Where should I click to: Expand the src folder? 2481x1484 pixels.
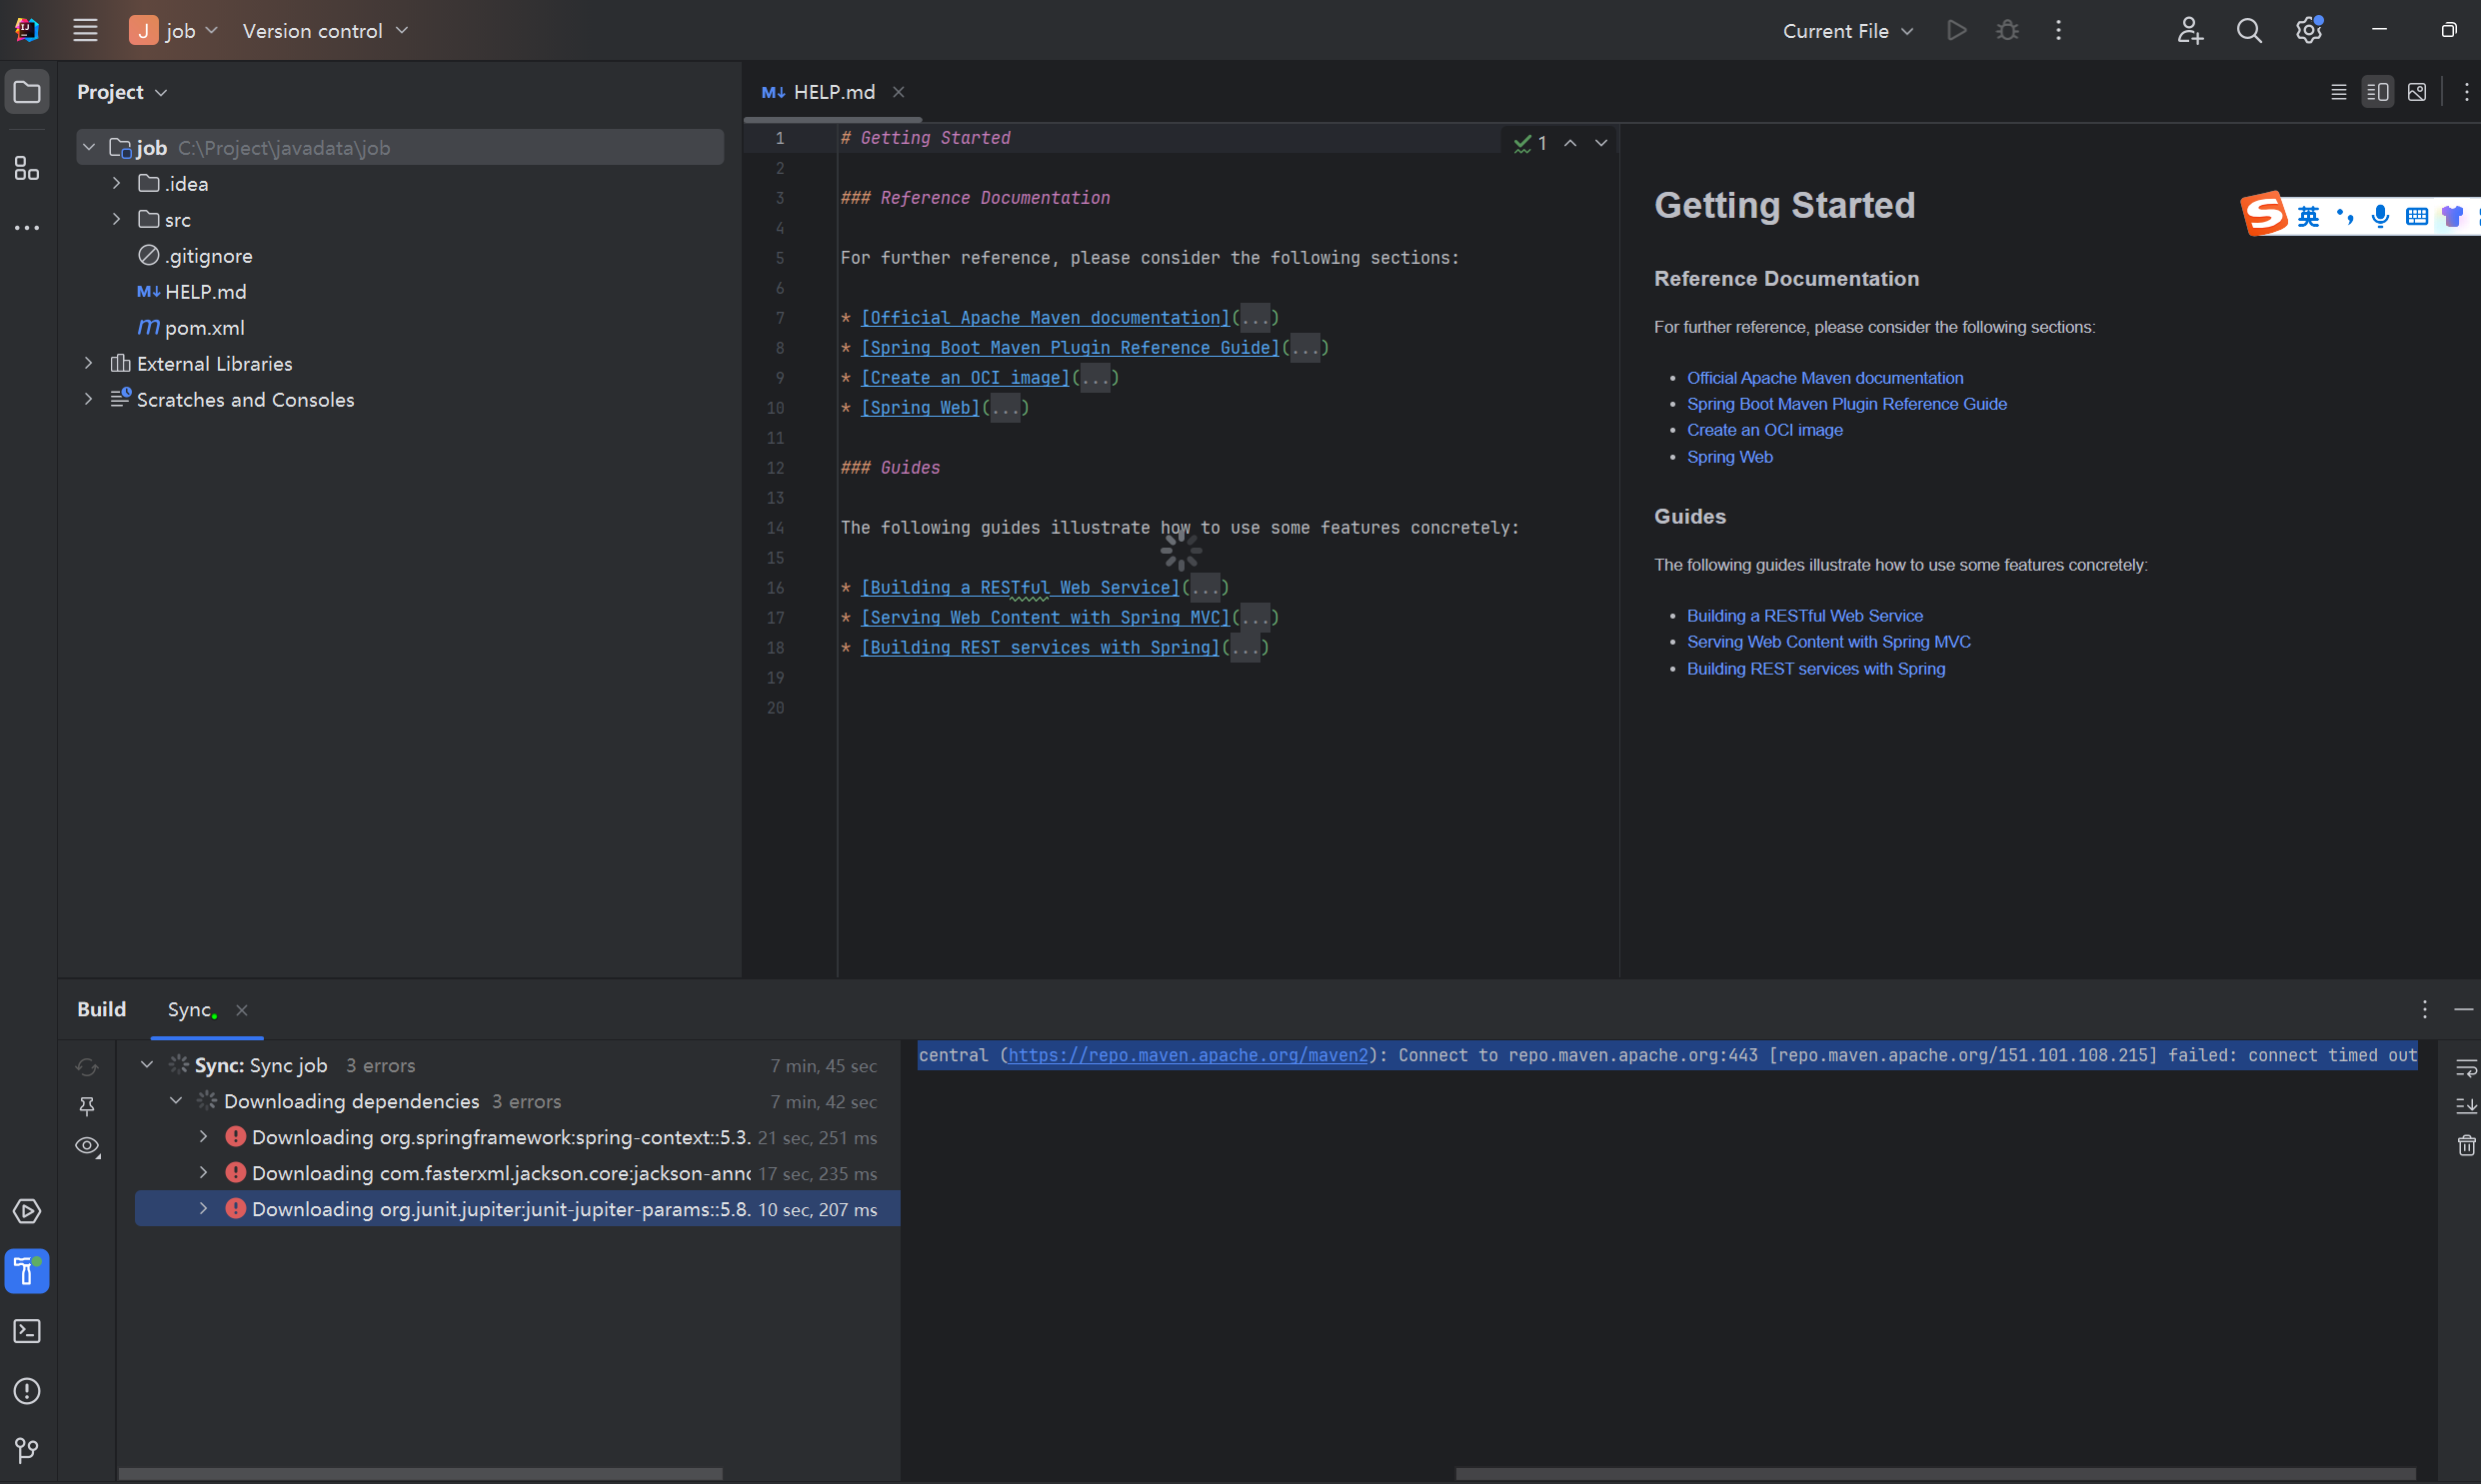117,220
